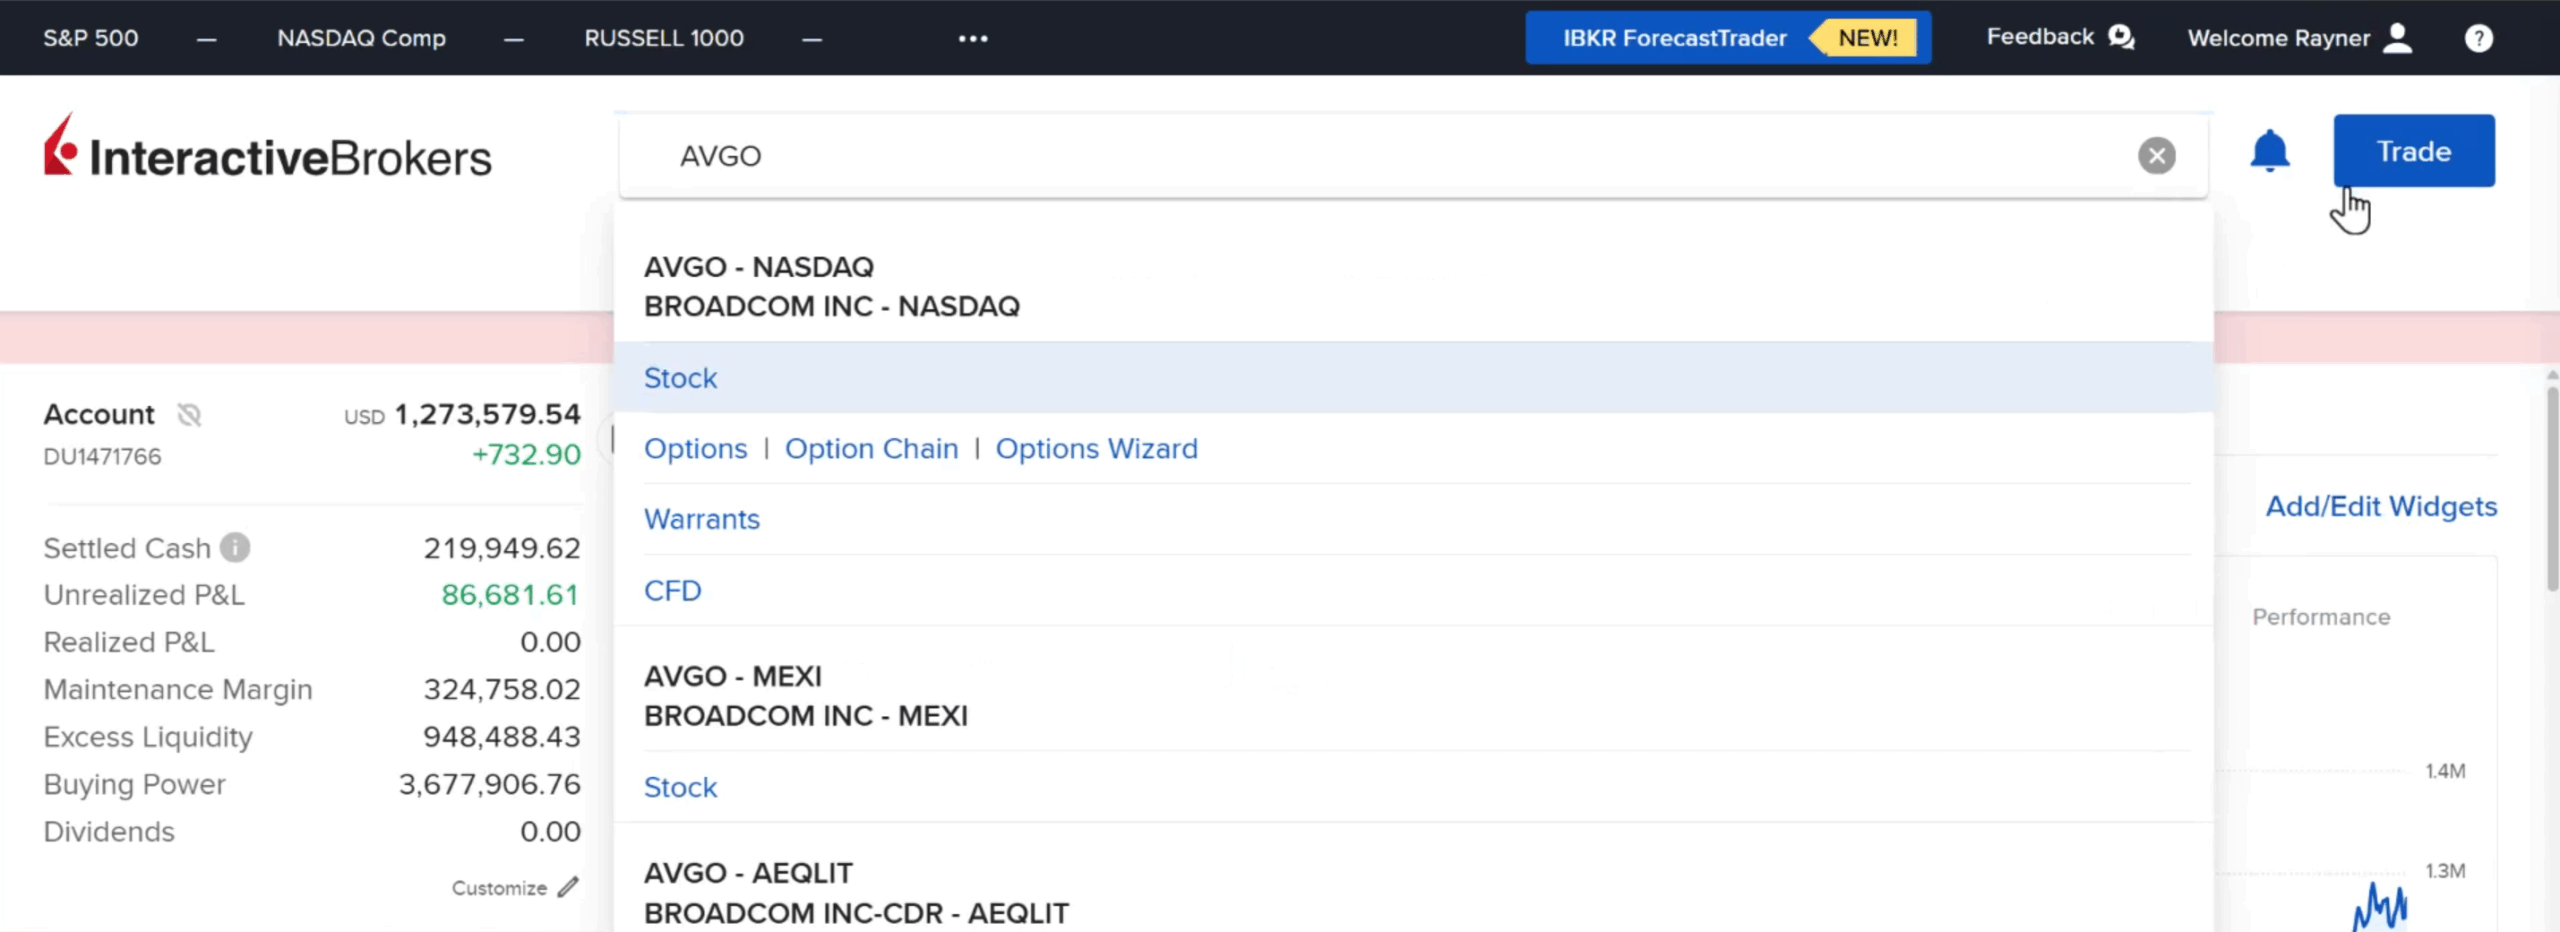This screenshot has height=932, width=2560.
Task: Click the Customize pencil icon
Action: (x=568, y=888)
